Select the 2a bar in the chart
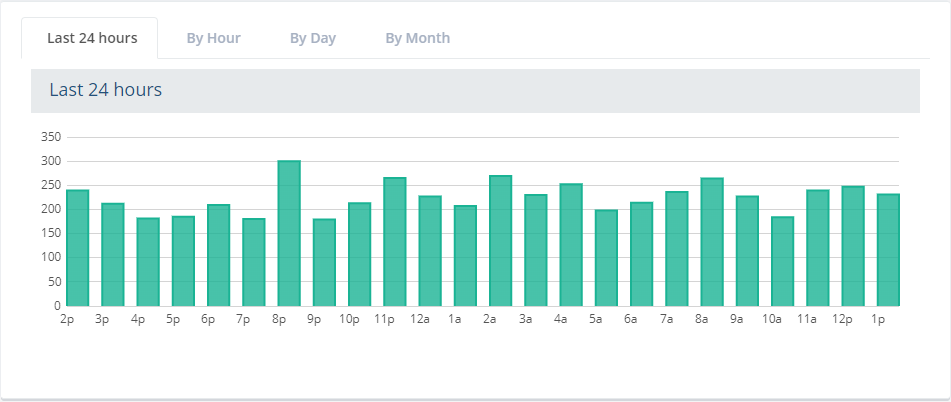The height and width of the screenshot is (402, 951). (500, 241)
